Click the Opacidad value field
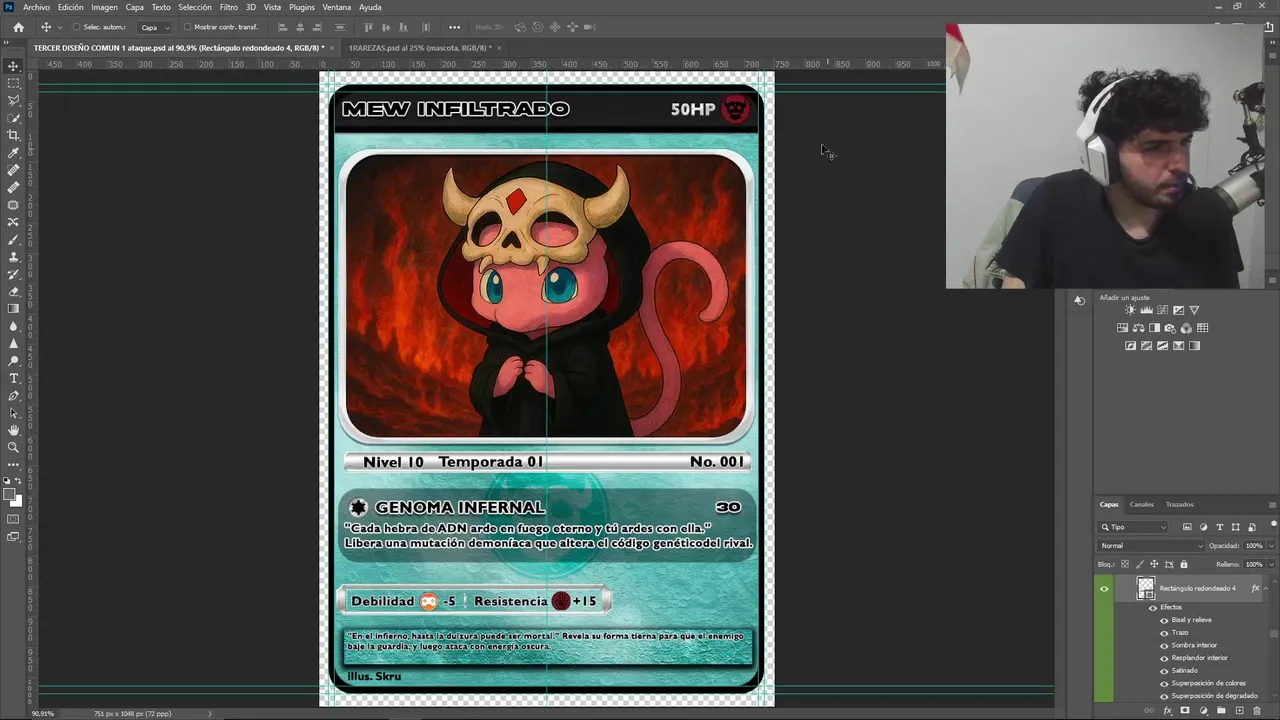 tap(1254, 546)
